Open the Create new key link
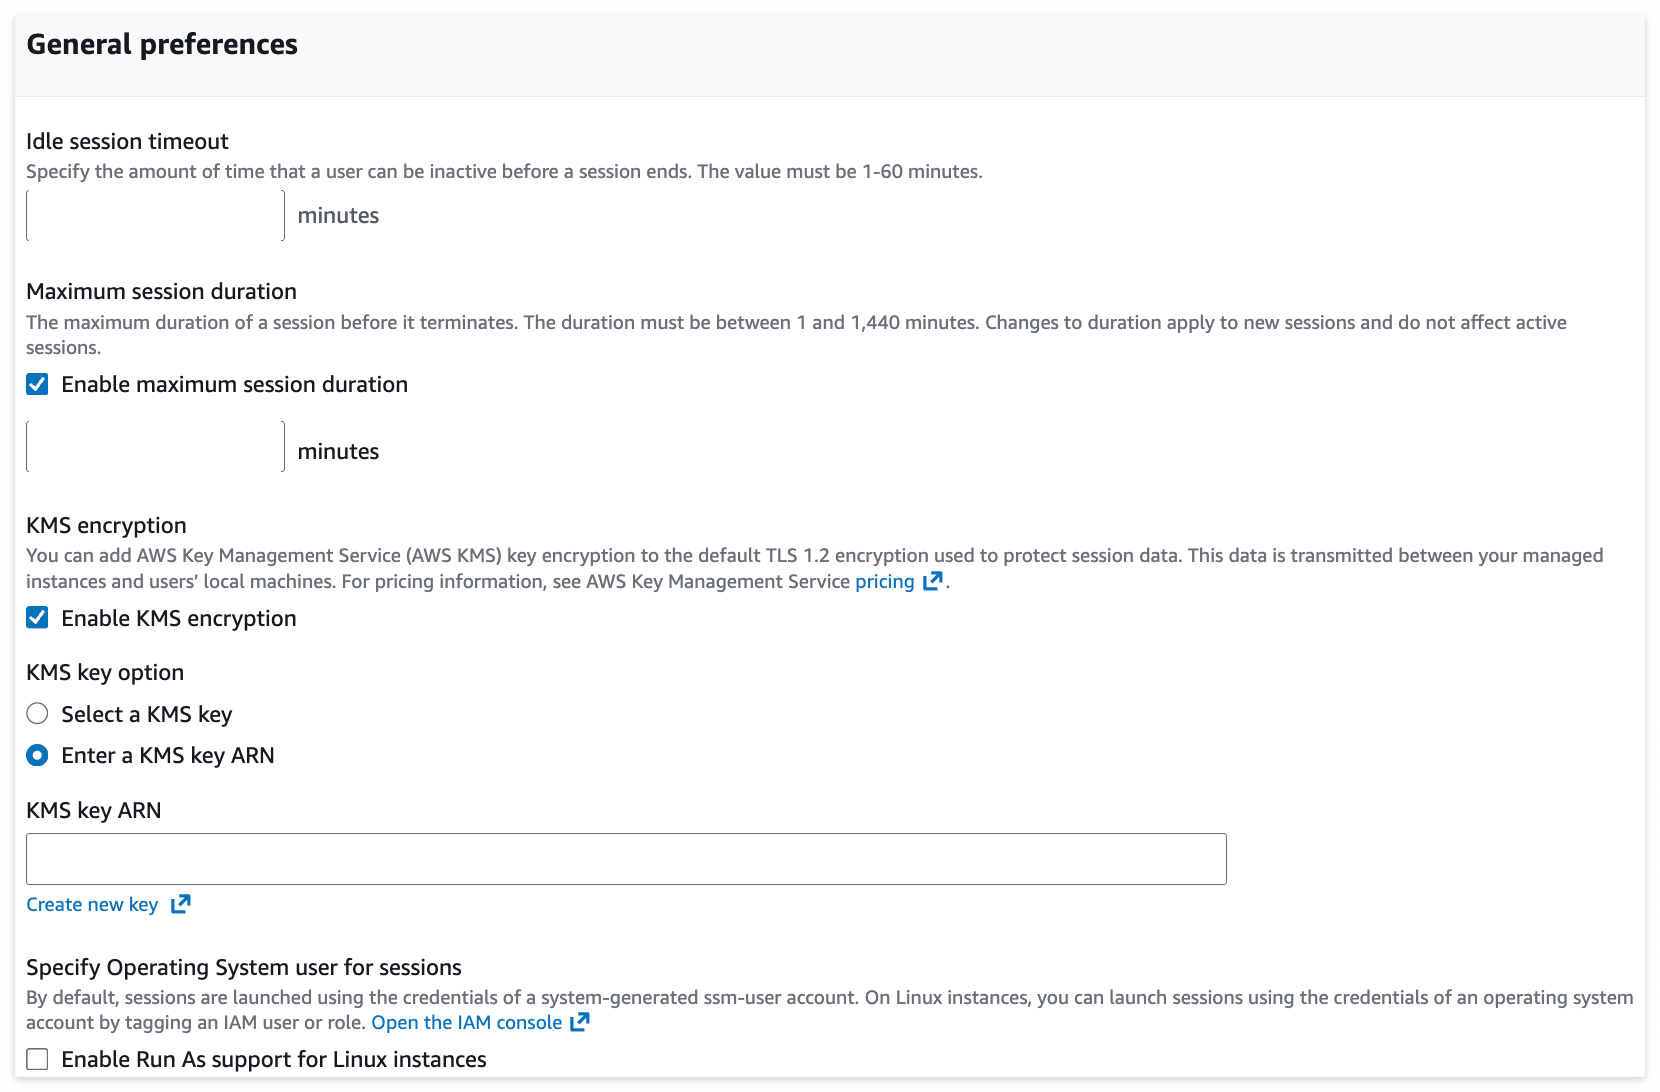Image resolution: width=1660 pixels, height=1092 pixels. click(92, 904)
